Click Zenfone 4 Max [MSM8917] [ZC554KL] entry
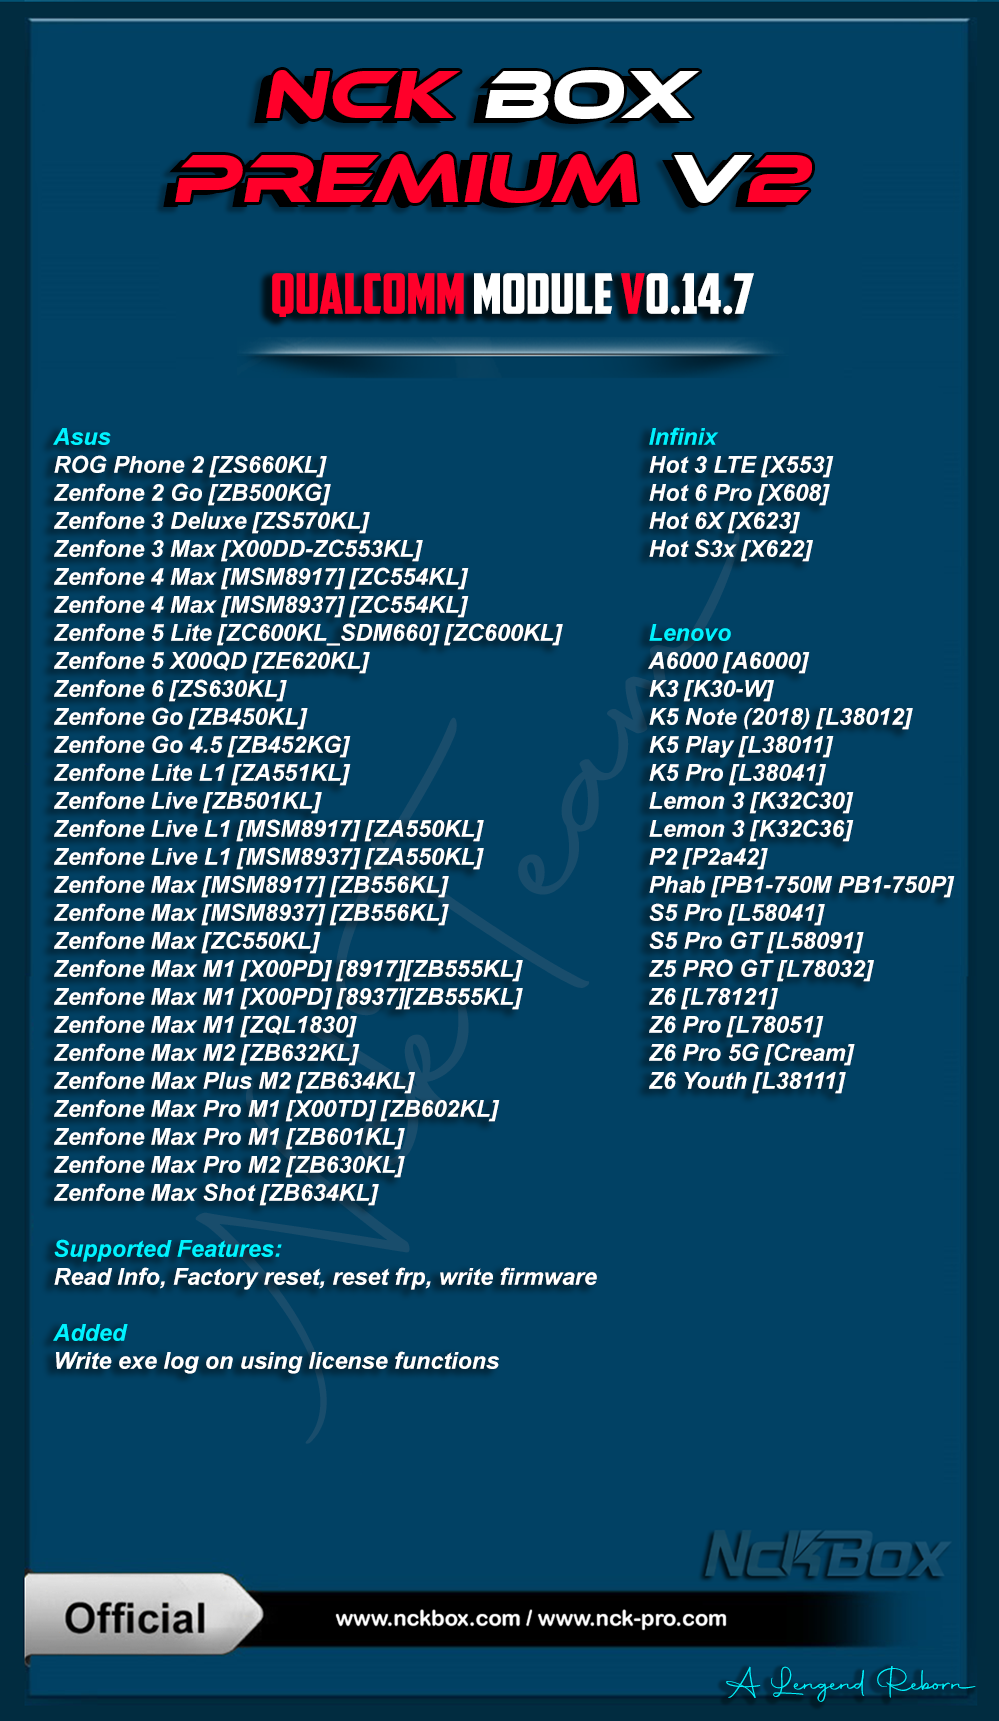 click(x=261, y=577)
